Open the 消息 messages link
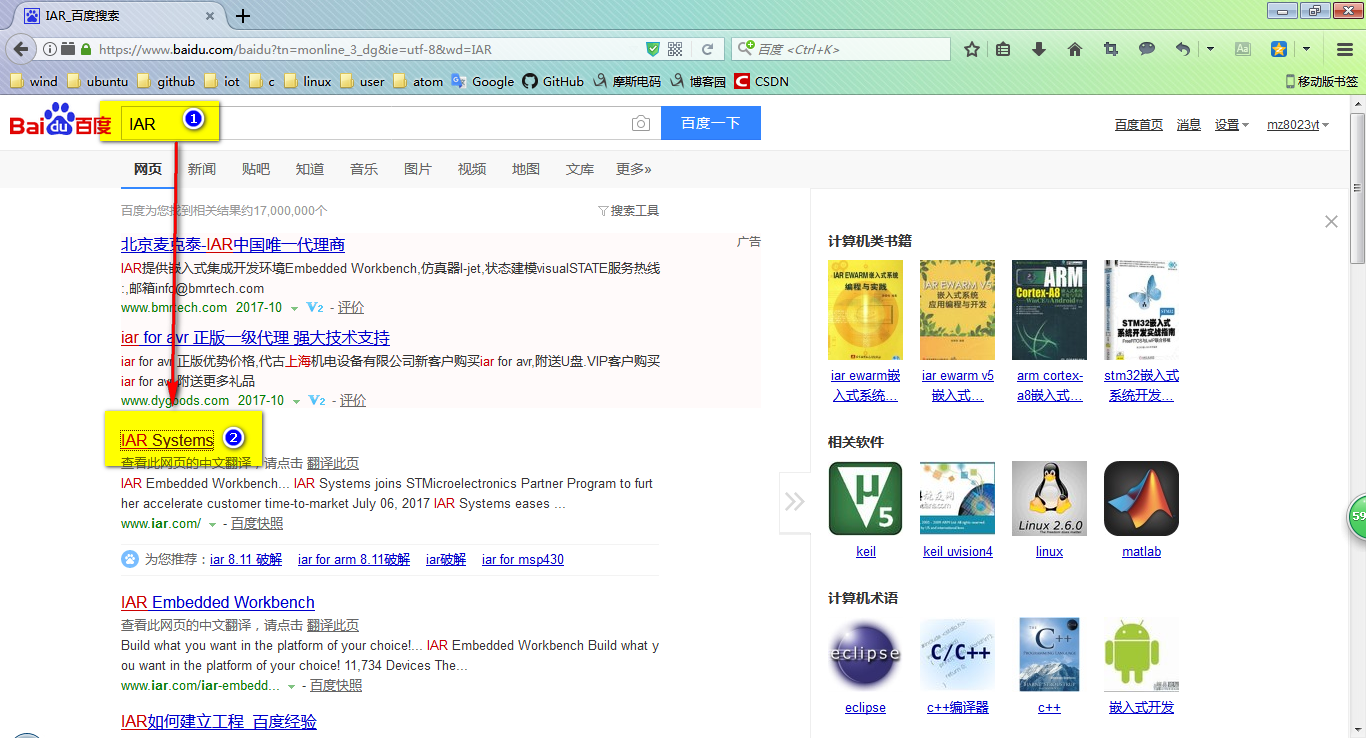Viewport: 1366px width, 738px height. click(1189, 124)
